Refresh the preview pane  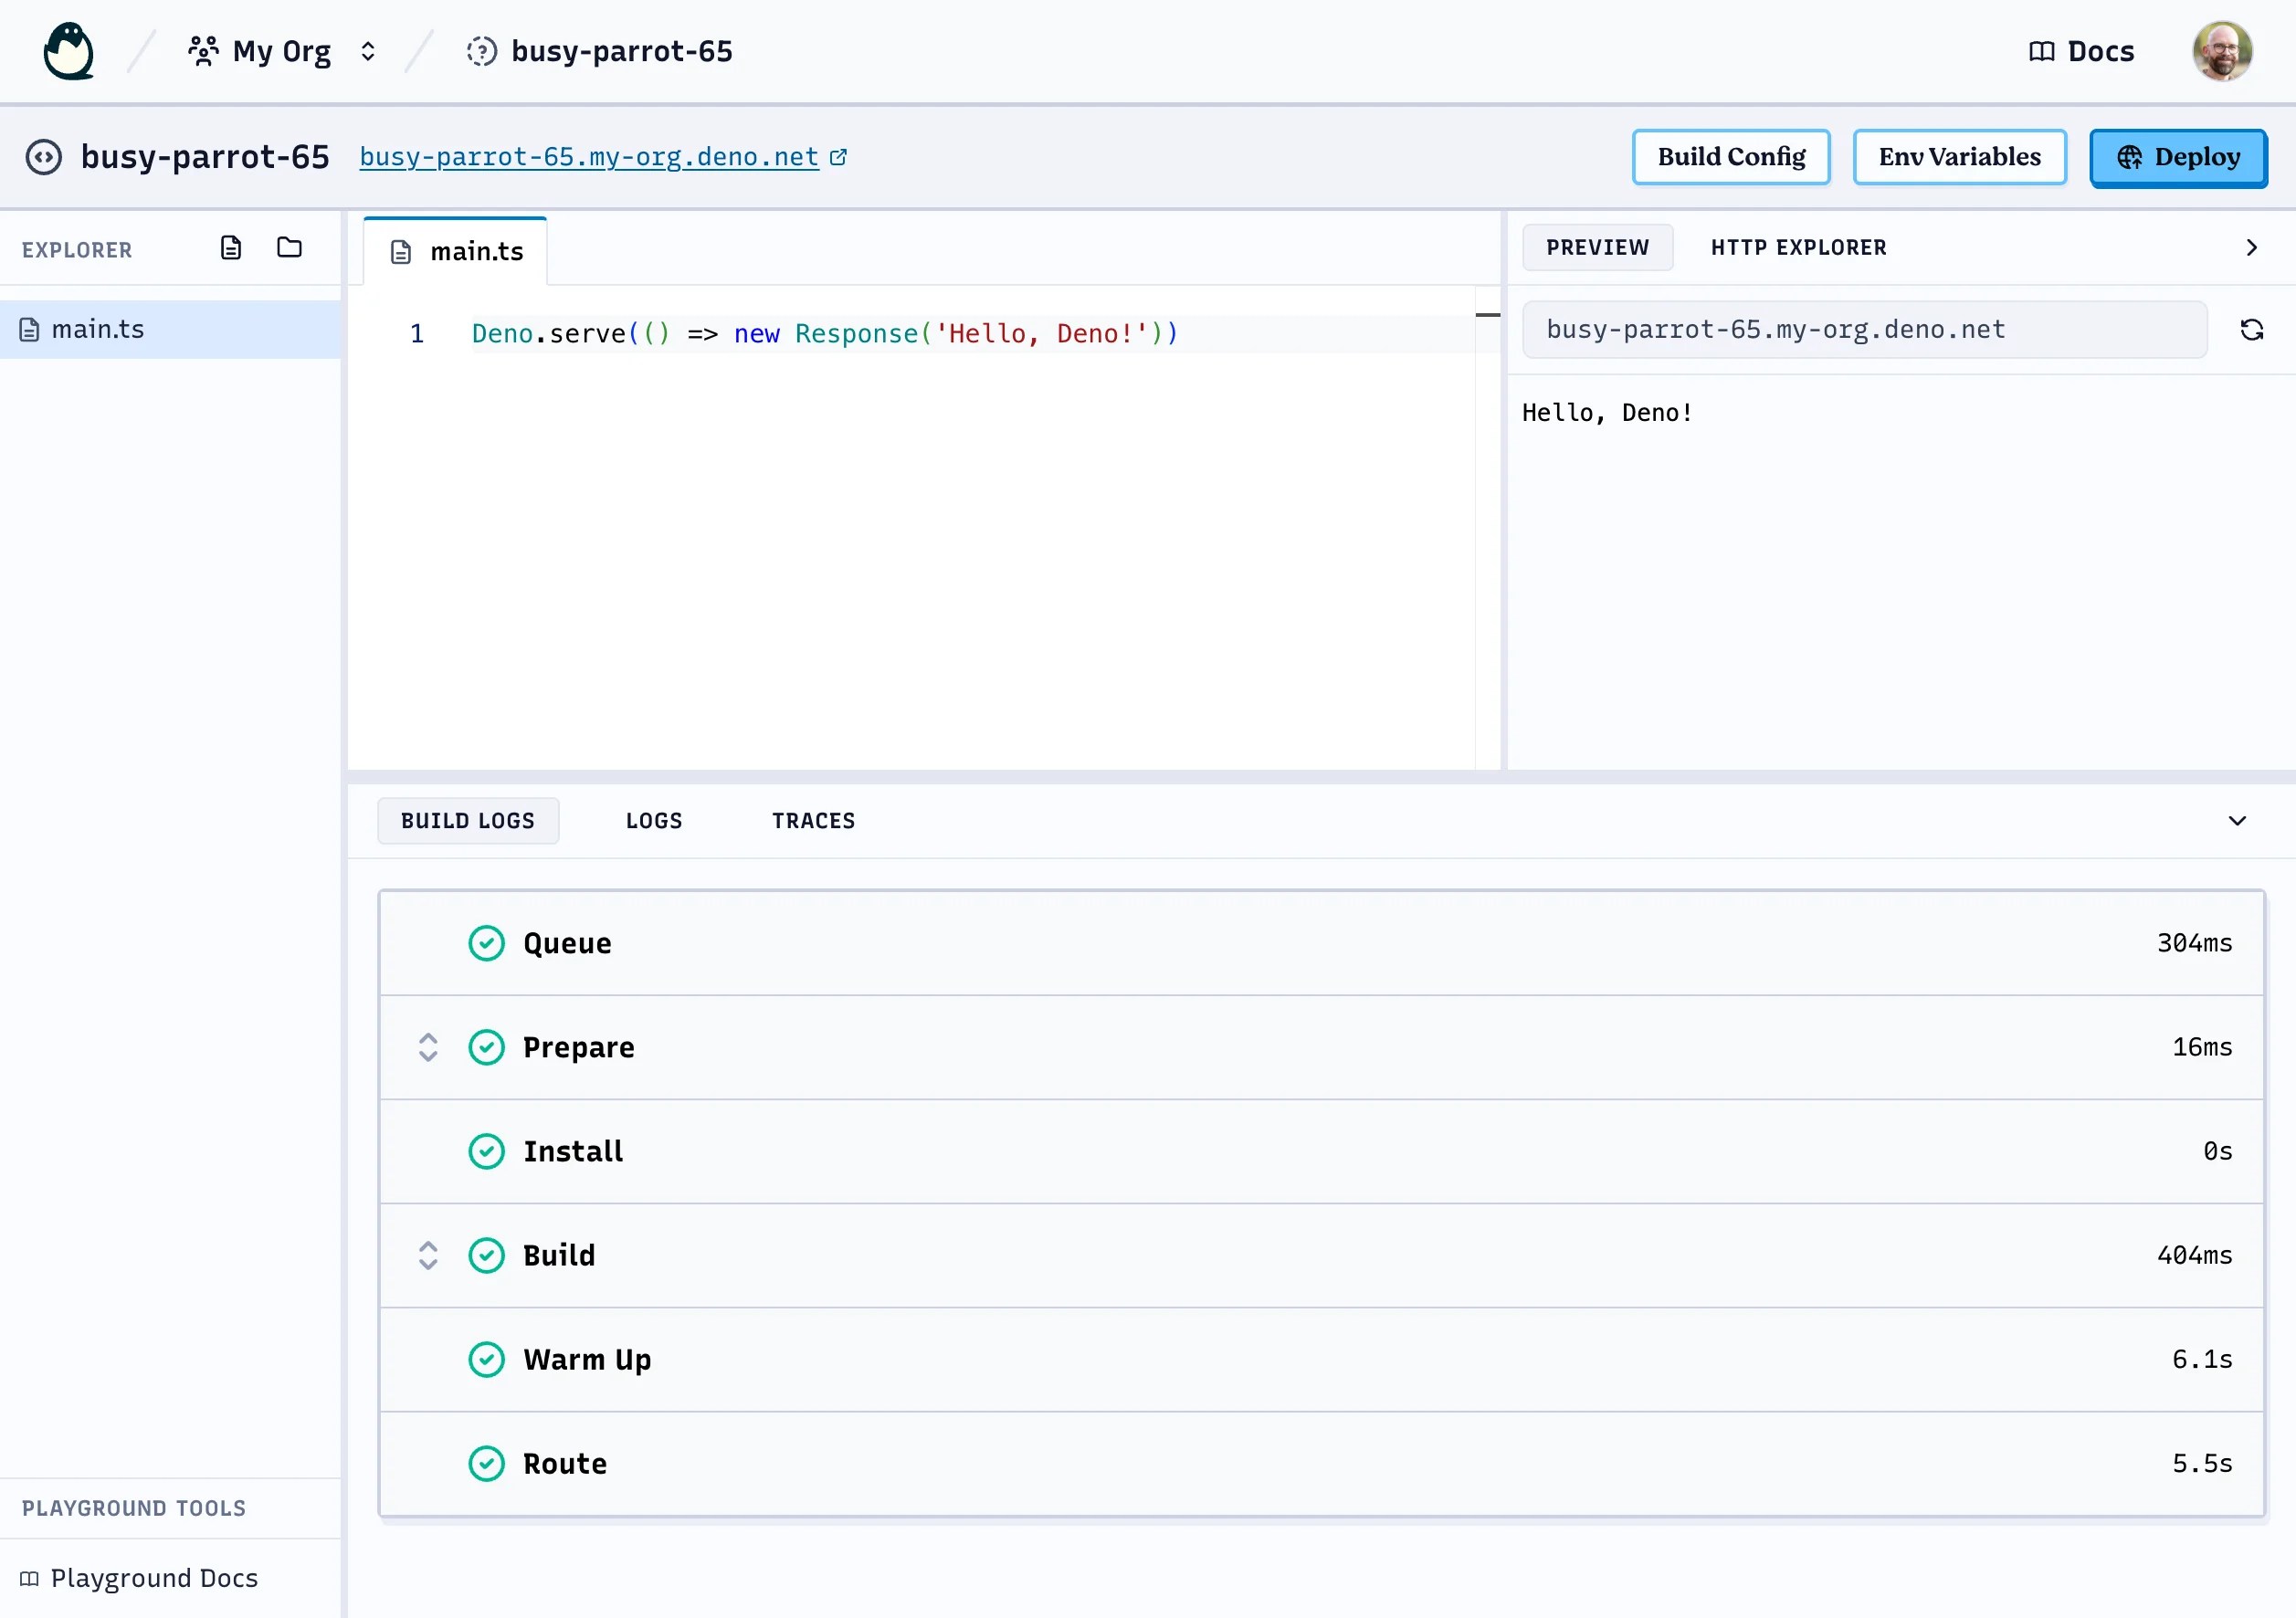point(2251,330)
